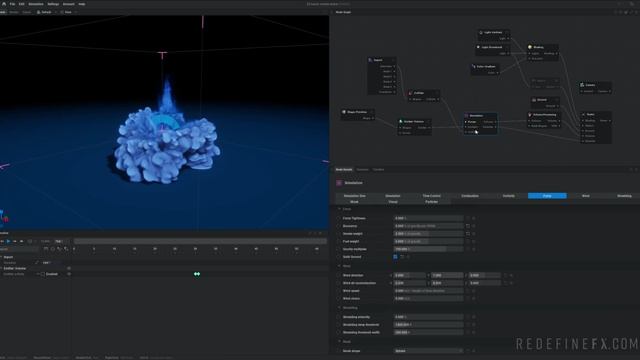Click the viewport axis orientation gizmo

tap(4, 217)
